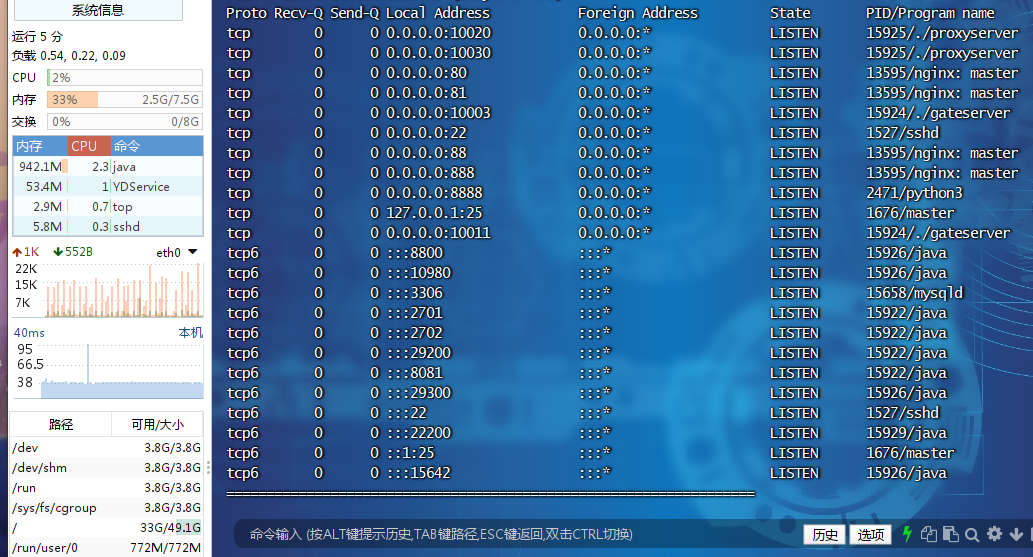Click the green lightning quick-command icon
Viewport: 1033px width, 557px height.
point(907,534)
